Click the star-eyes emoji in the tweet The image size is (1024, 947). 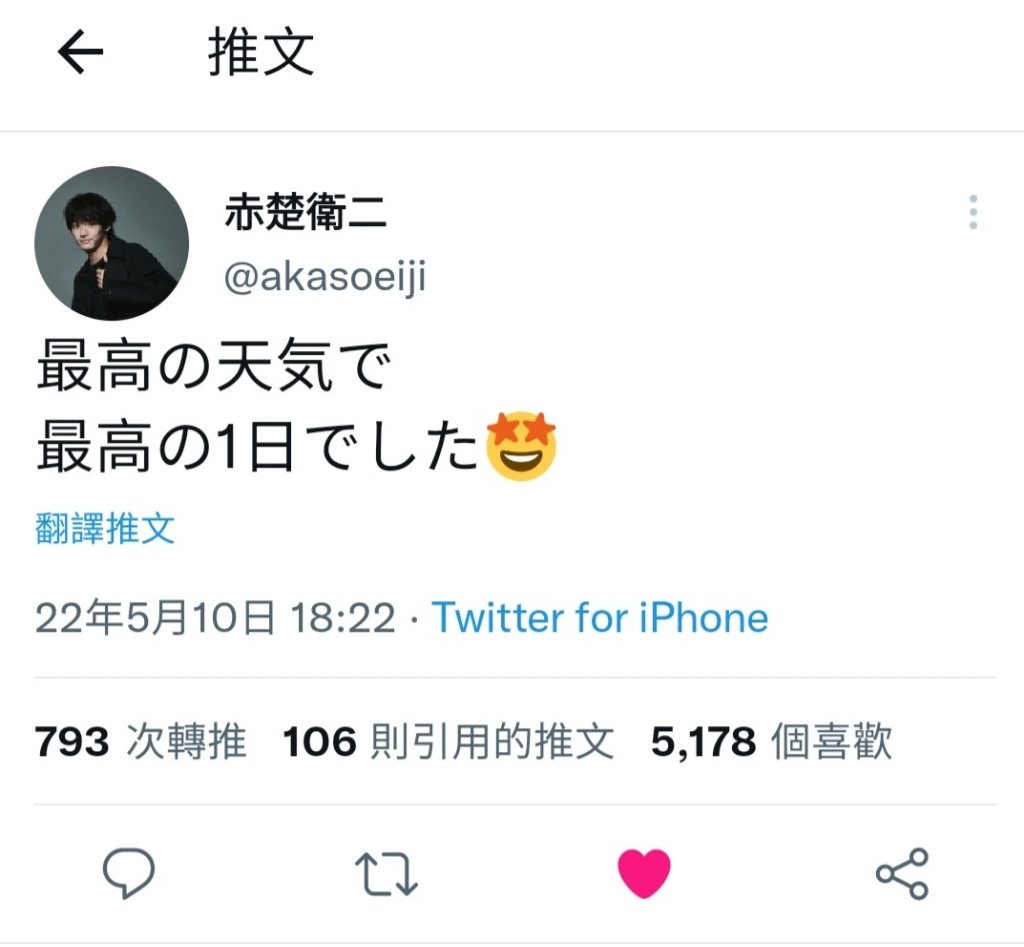[x=521, y=446]
